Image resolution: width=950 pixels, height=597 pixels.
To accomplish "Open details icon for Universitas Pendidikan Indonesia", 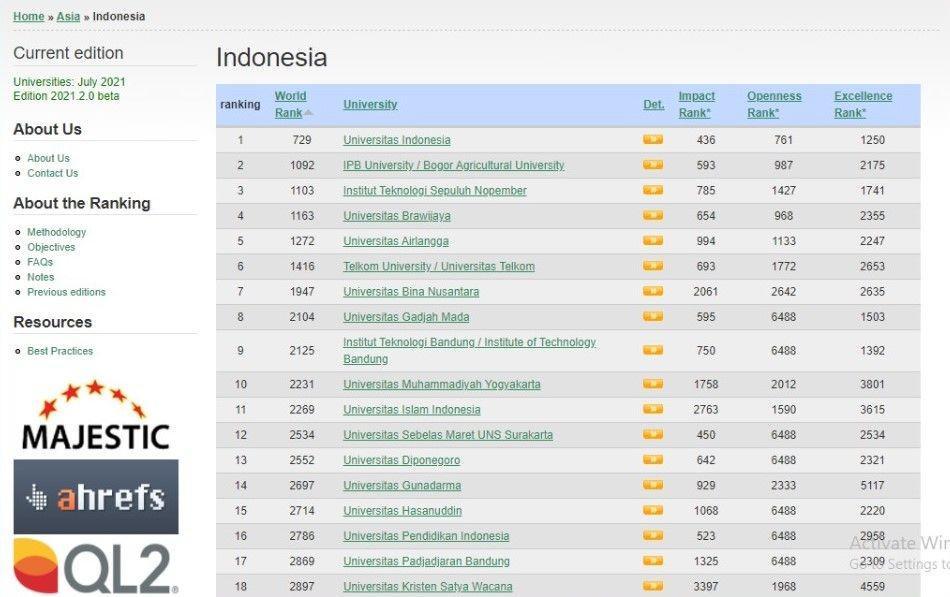I will [x=653, y=536].
